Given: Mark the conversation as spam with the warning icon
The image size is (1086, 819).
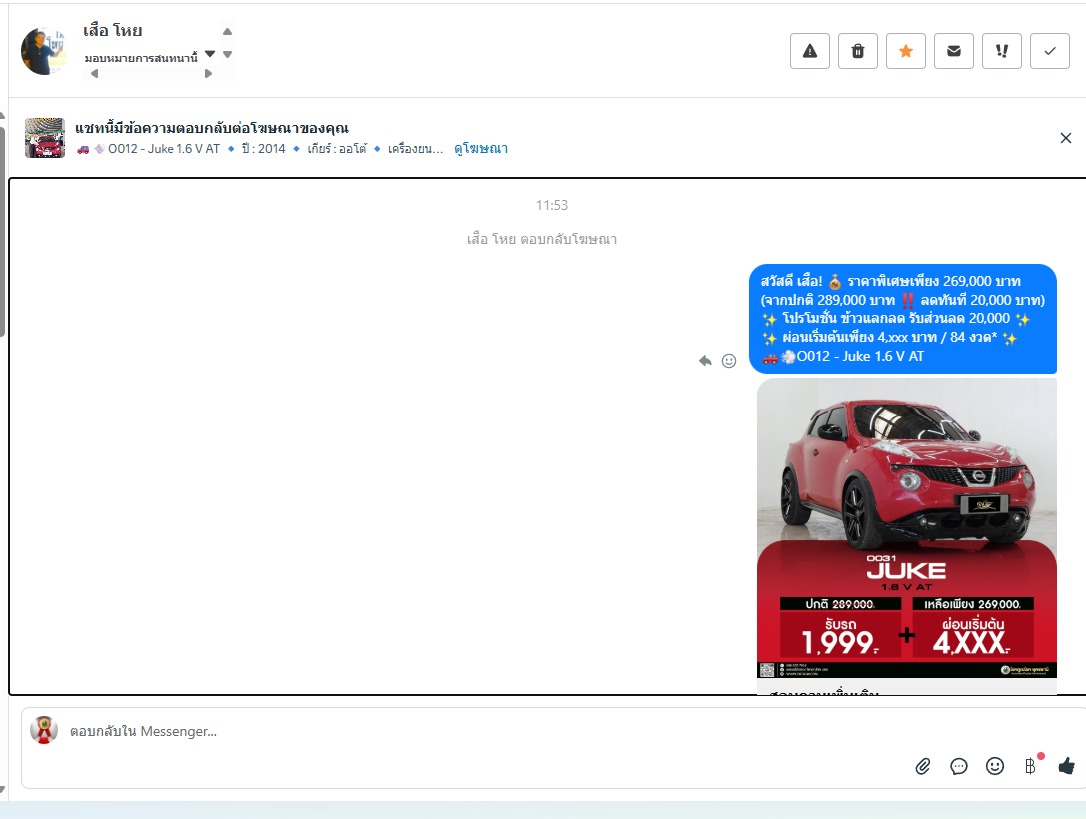Looking at the screenshot, I should pyautogui.click(x=810, y=51).
